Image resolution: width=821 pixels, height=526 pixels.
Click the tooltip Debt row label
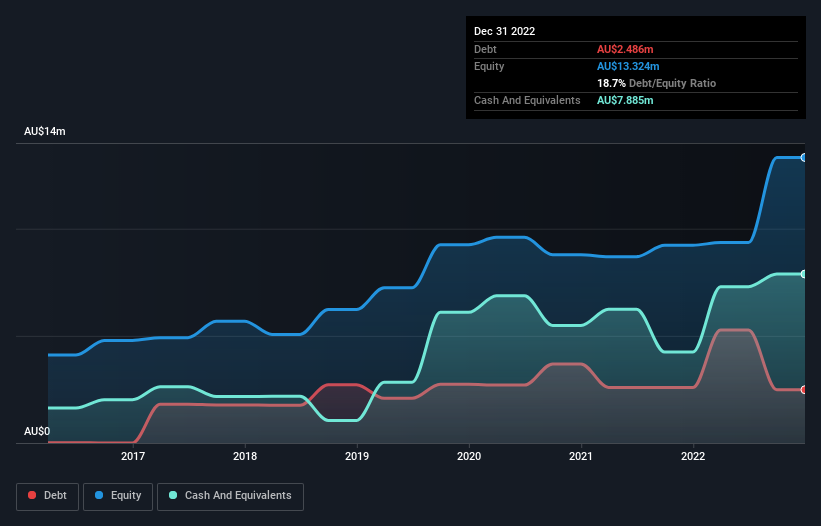click(x=485, y=49)
